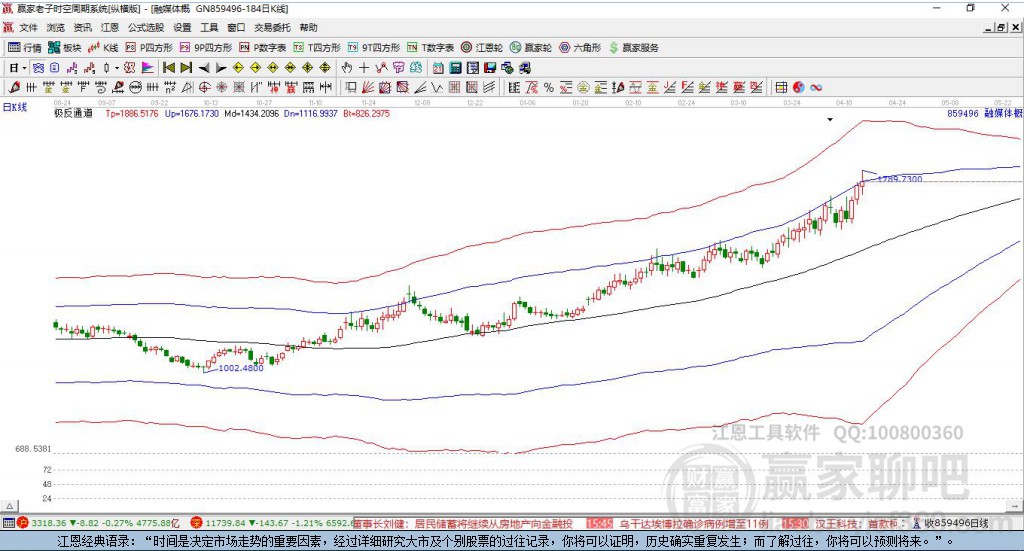The width and height of the screenshot is (1024, 551).
Task: Open the calculator icon
Action: point(455,68)
